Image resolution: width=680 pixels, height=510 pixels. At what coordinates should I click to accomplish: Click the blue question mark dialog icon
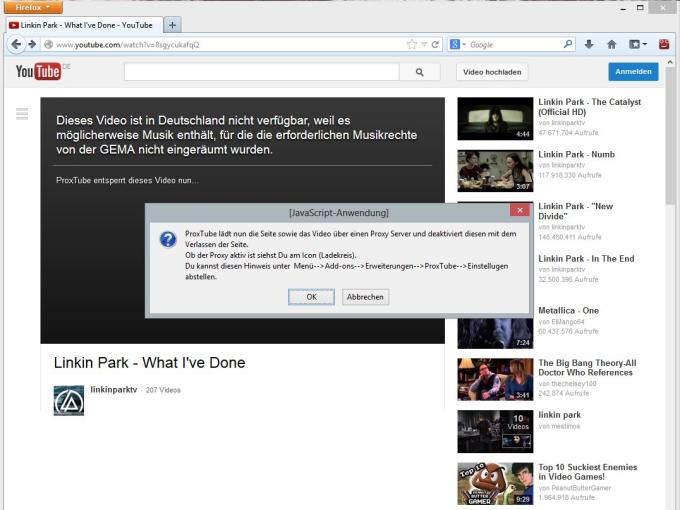168,239
